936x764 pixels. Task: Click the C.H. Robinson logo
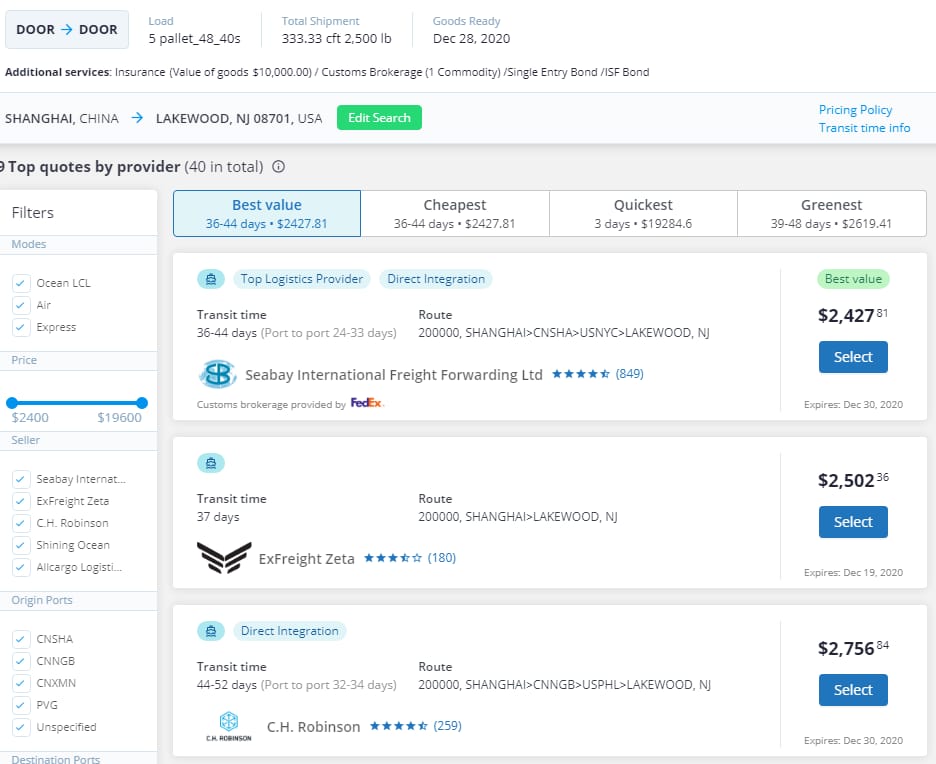pyautogui.click(x=229, y=726)
